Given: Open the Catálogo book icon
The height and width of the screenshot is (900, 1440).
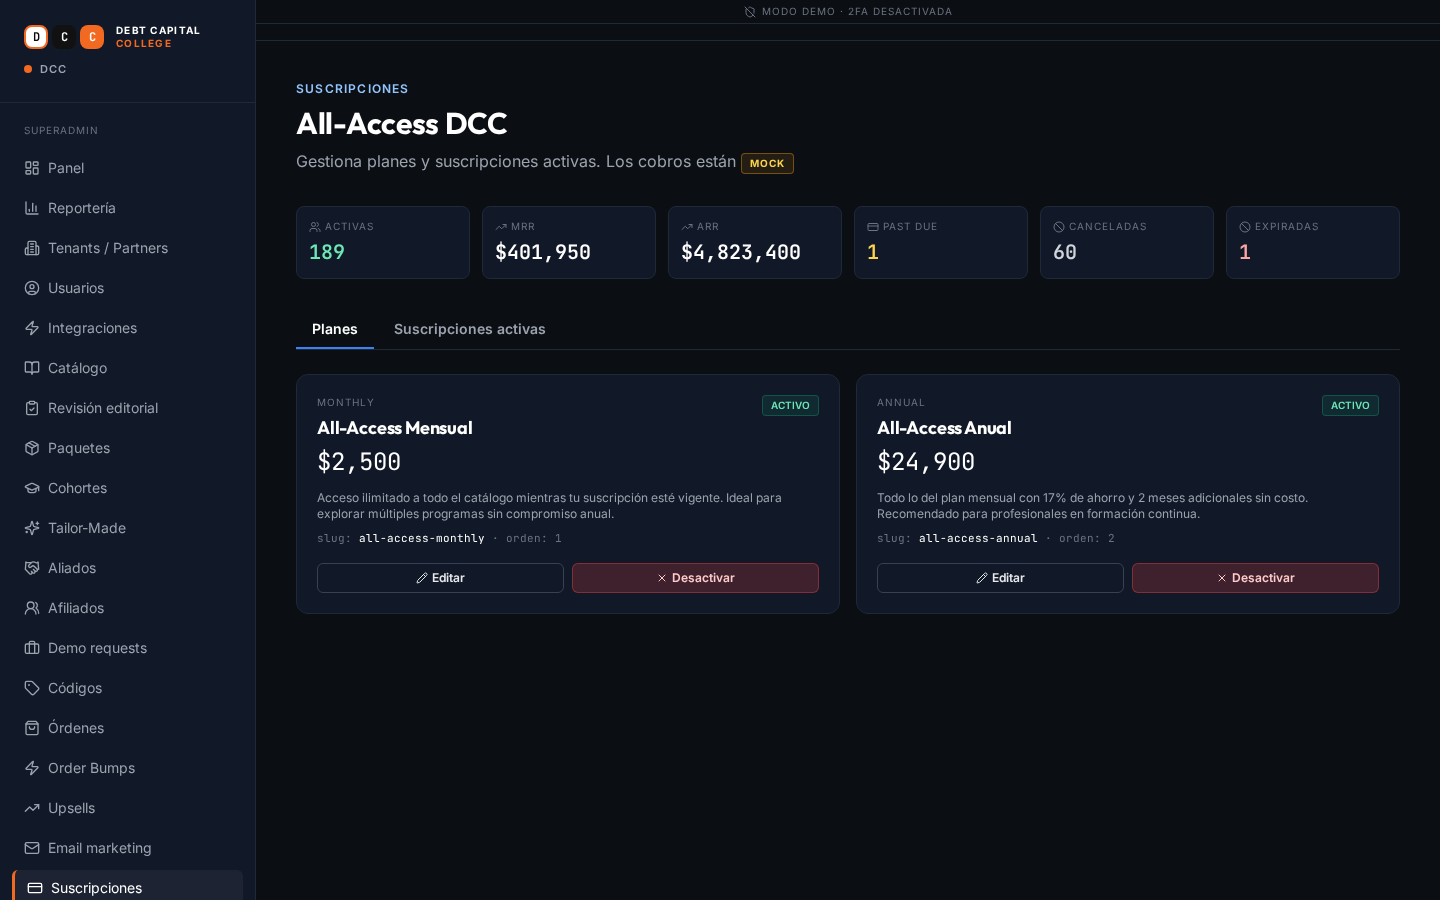Looking at the screenshot, I should pos(32,368).
